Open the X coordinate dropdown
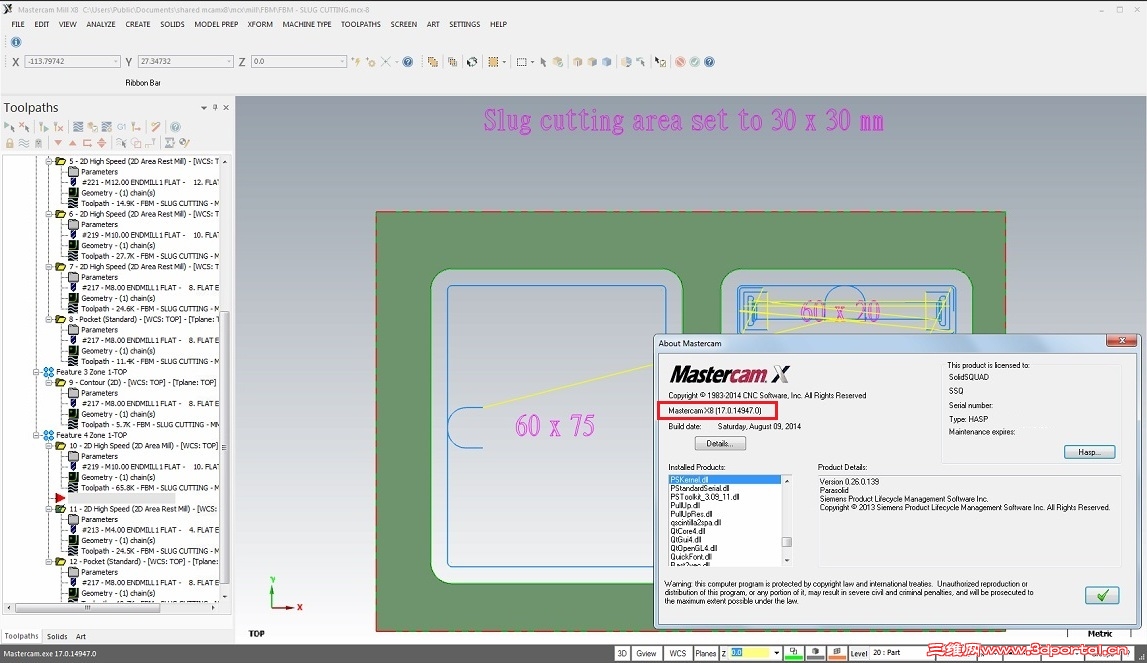 point(115,62)
